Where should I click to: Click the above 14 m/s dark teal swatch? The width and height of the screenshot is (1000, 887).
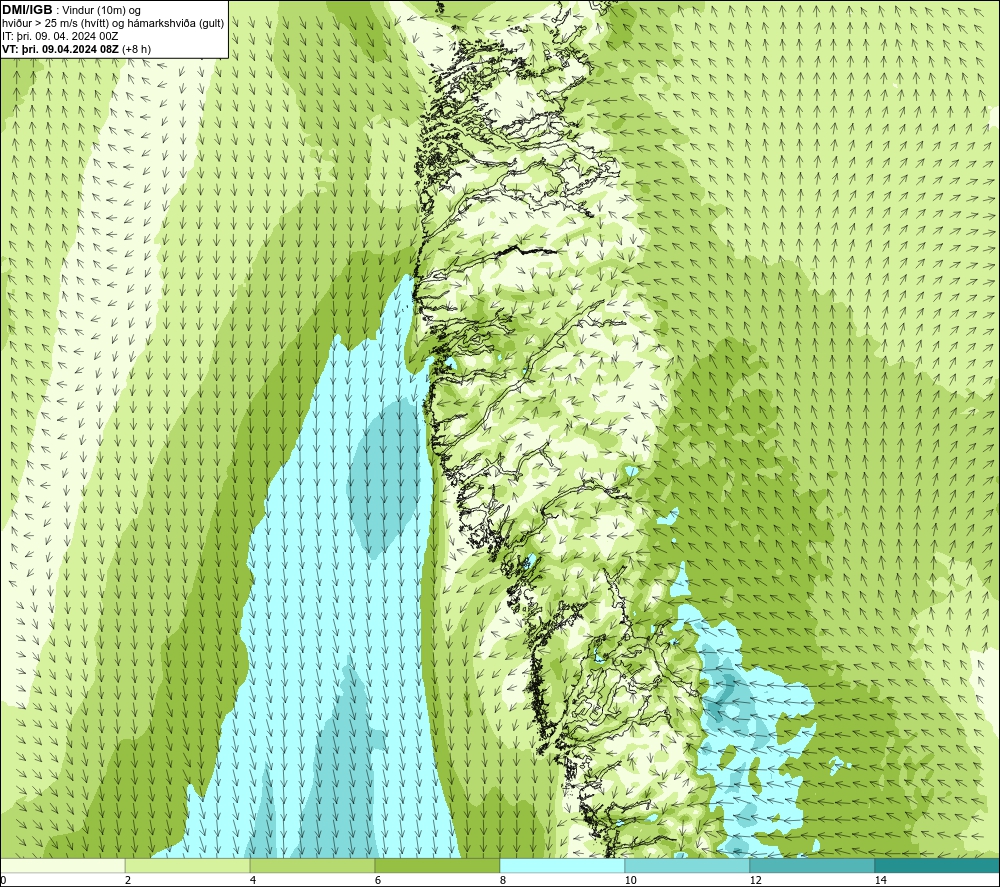click(x=938, y=865)
